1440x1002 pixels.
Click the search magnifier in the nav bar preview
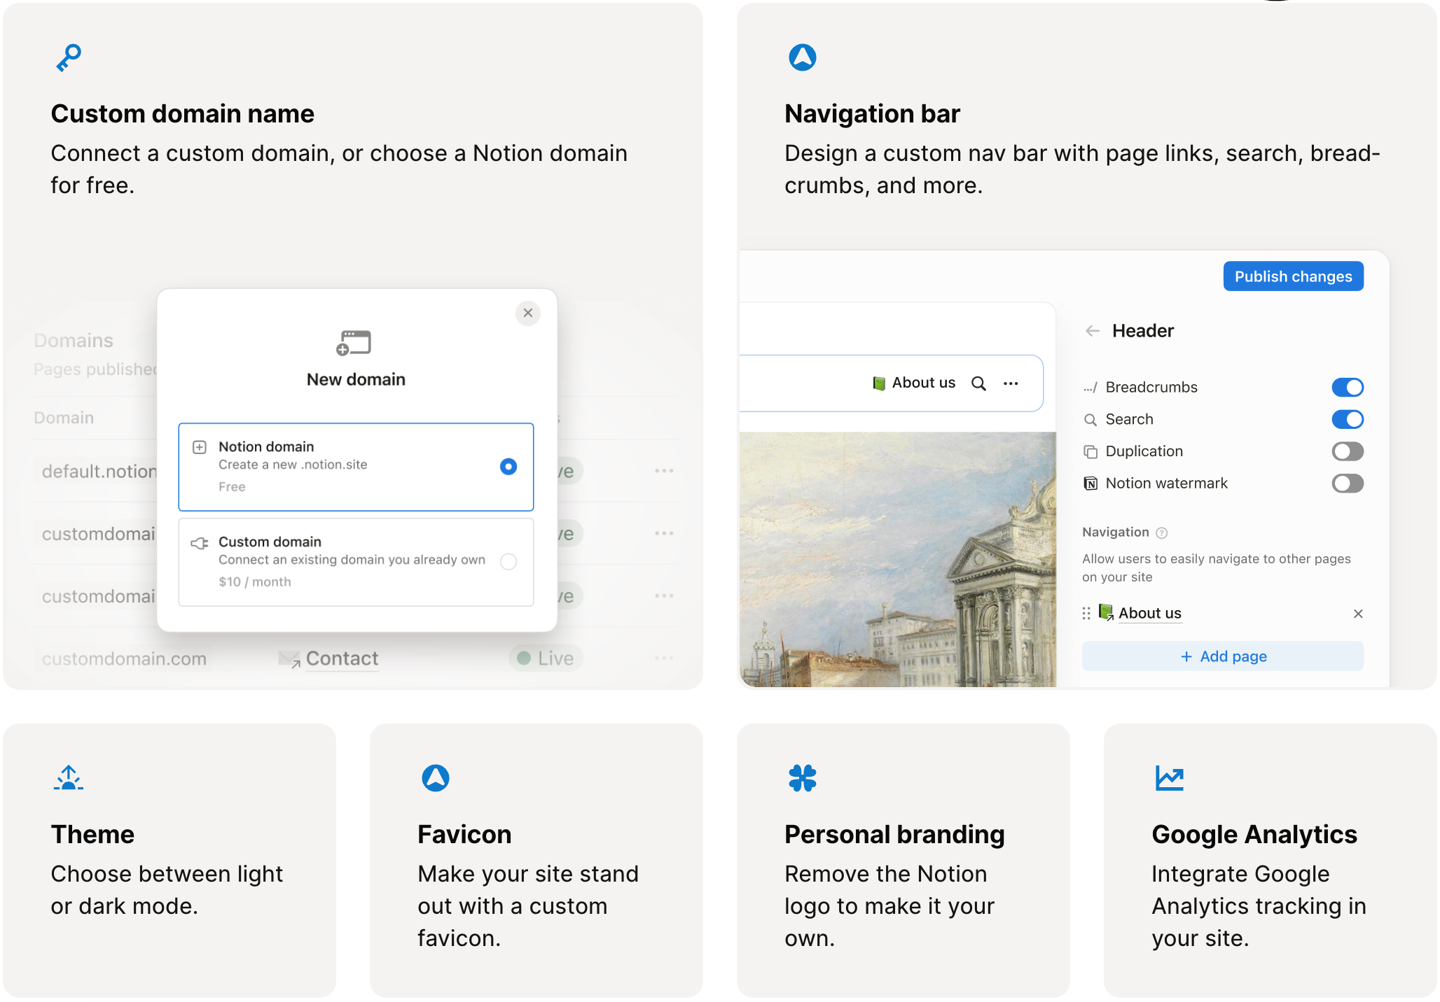tap(978, 383)
